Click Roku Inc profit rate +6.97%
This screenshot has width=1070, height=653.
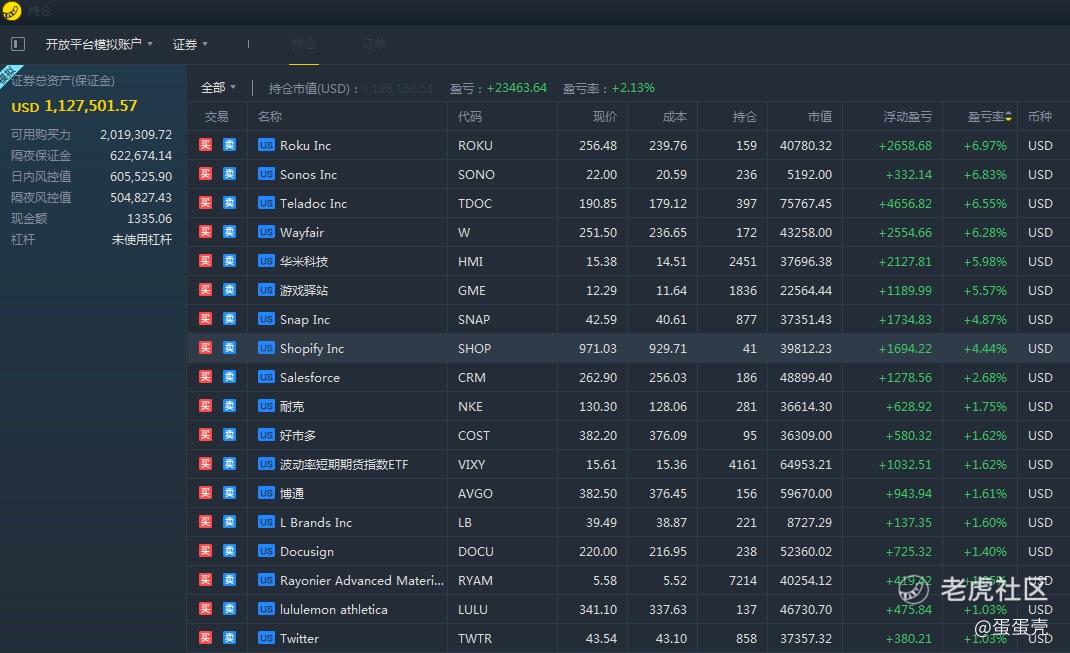point(985,145)
